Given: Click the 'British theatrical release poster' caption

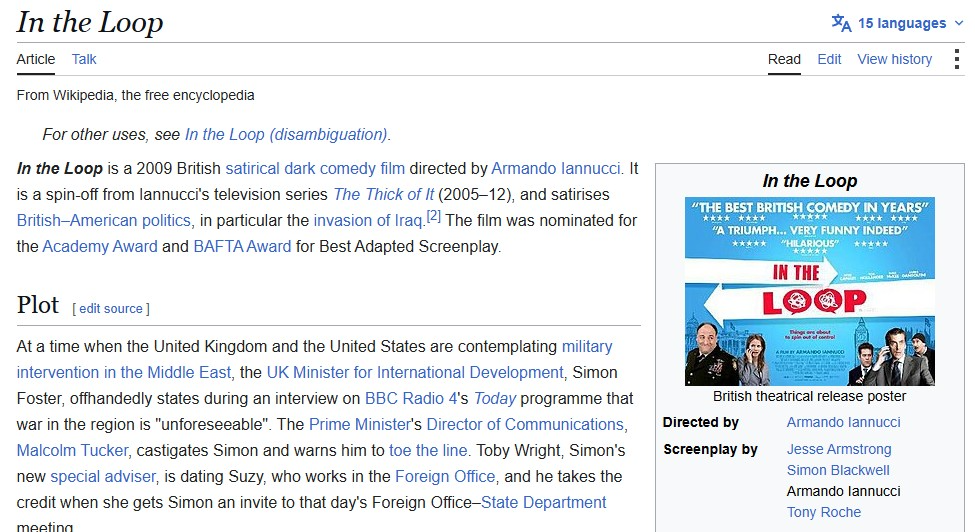Looking at the screenshot, I should pos(810,397).
